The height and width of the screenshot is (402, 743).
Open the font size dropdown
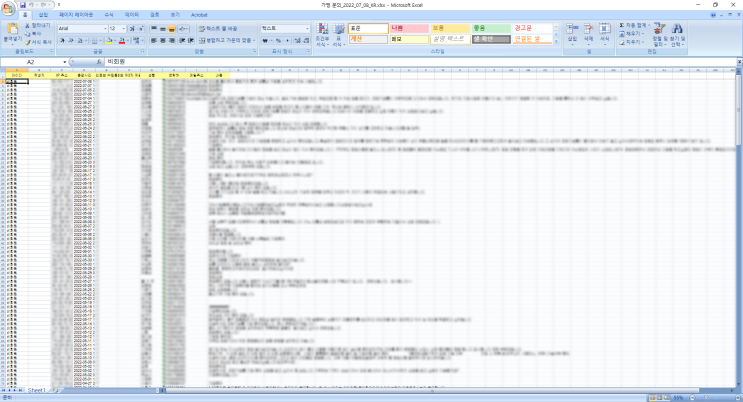coord(124,29)
